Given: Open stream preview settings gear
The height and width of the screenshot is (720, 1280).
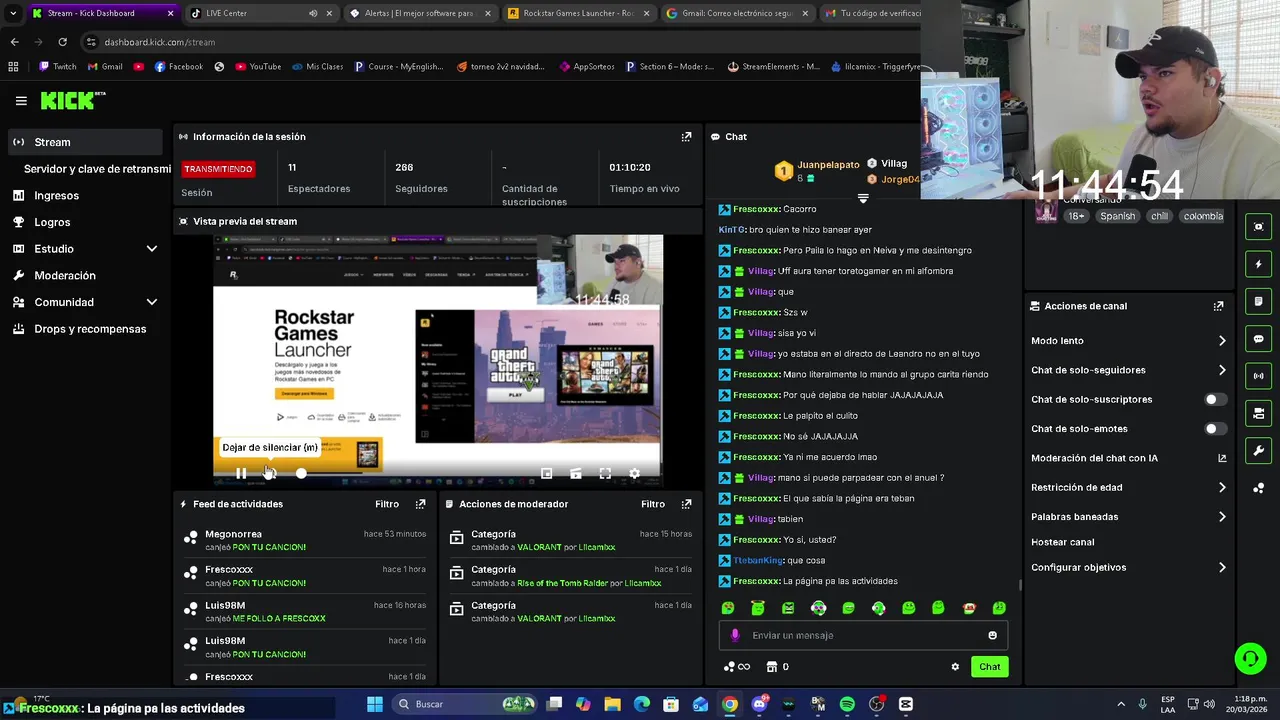Looking at the screenshot, I should (x=634, y=473).
